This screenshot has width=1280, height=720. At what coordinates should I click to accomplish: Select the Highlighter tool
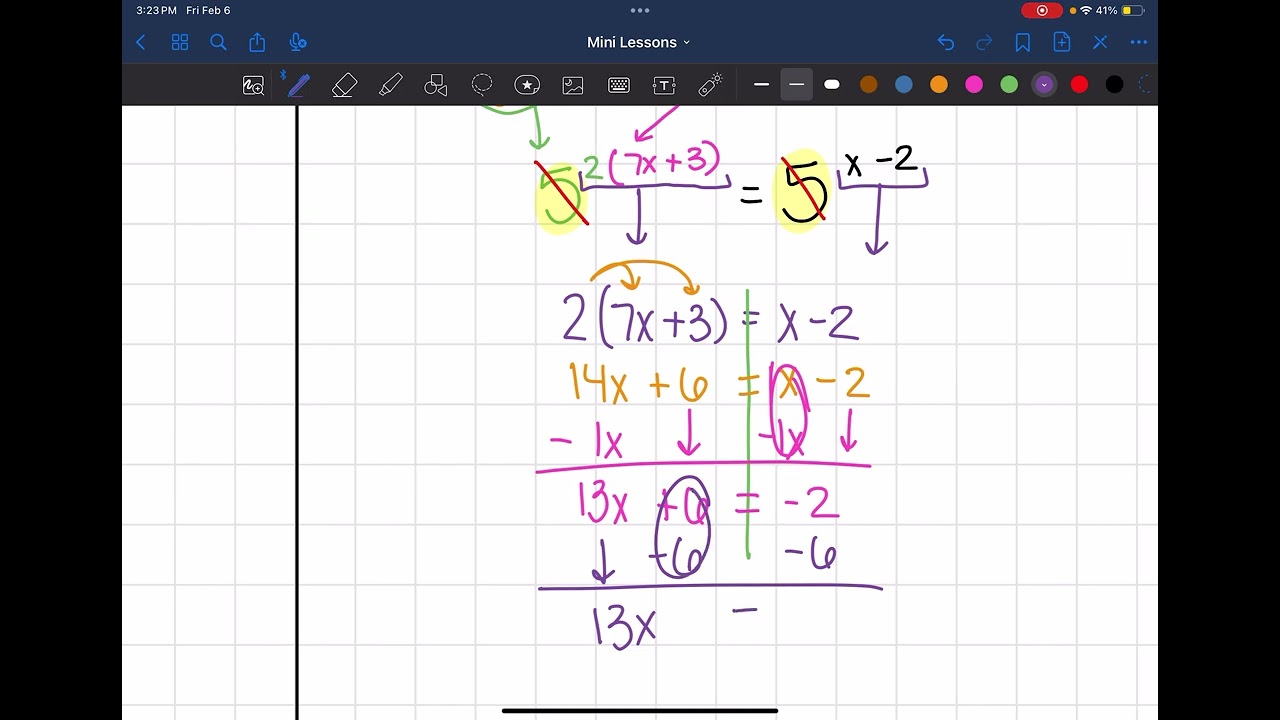pyautogui.click(x=391, y=85)
